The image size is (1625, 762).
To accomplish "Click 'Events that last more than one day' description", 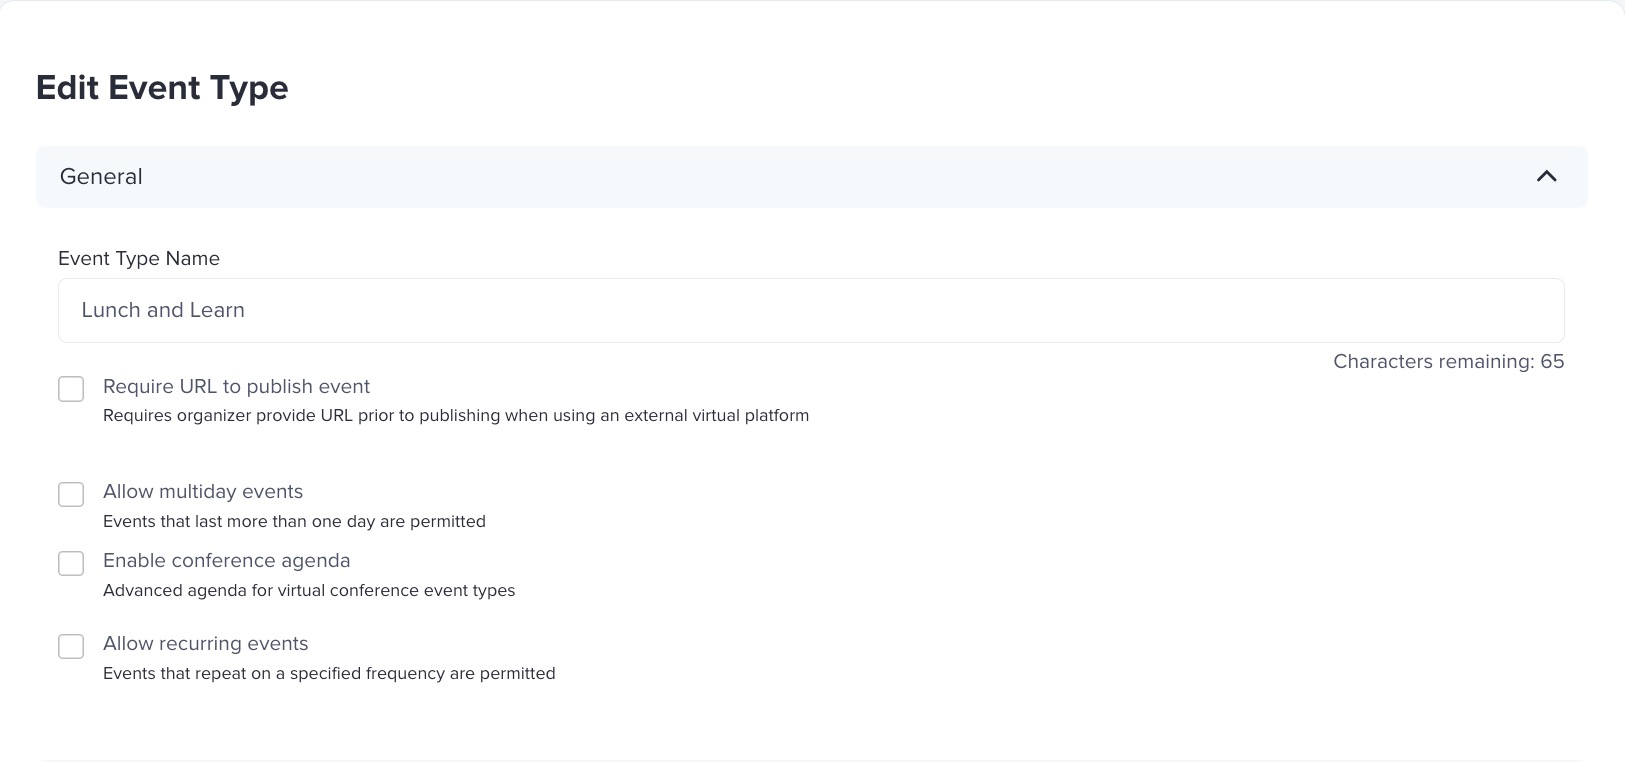I will (x=294, y=522).
